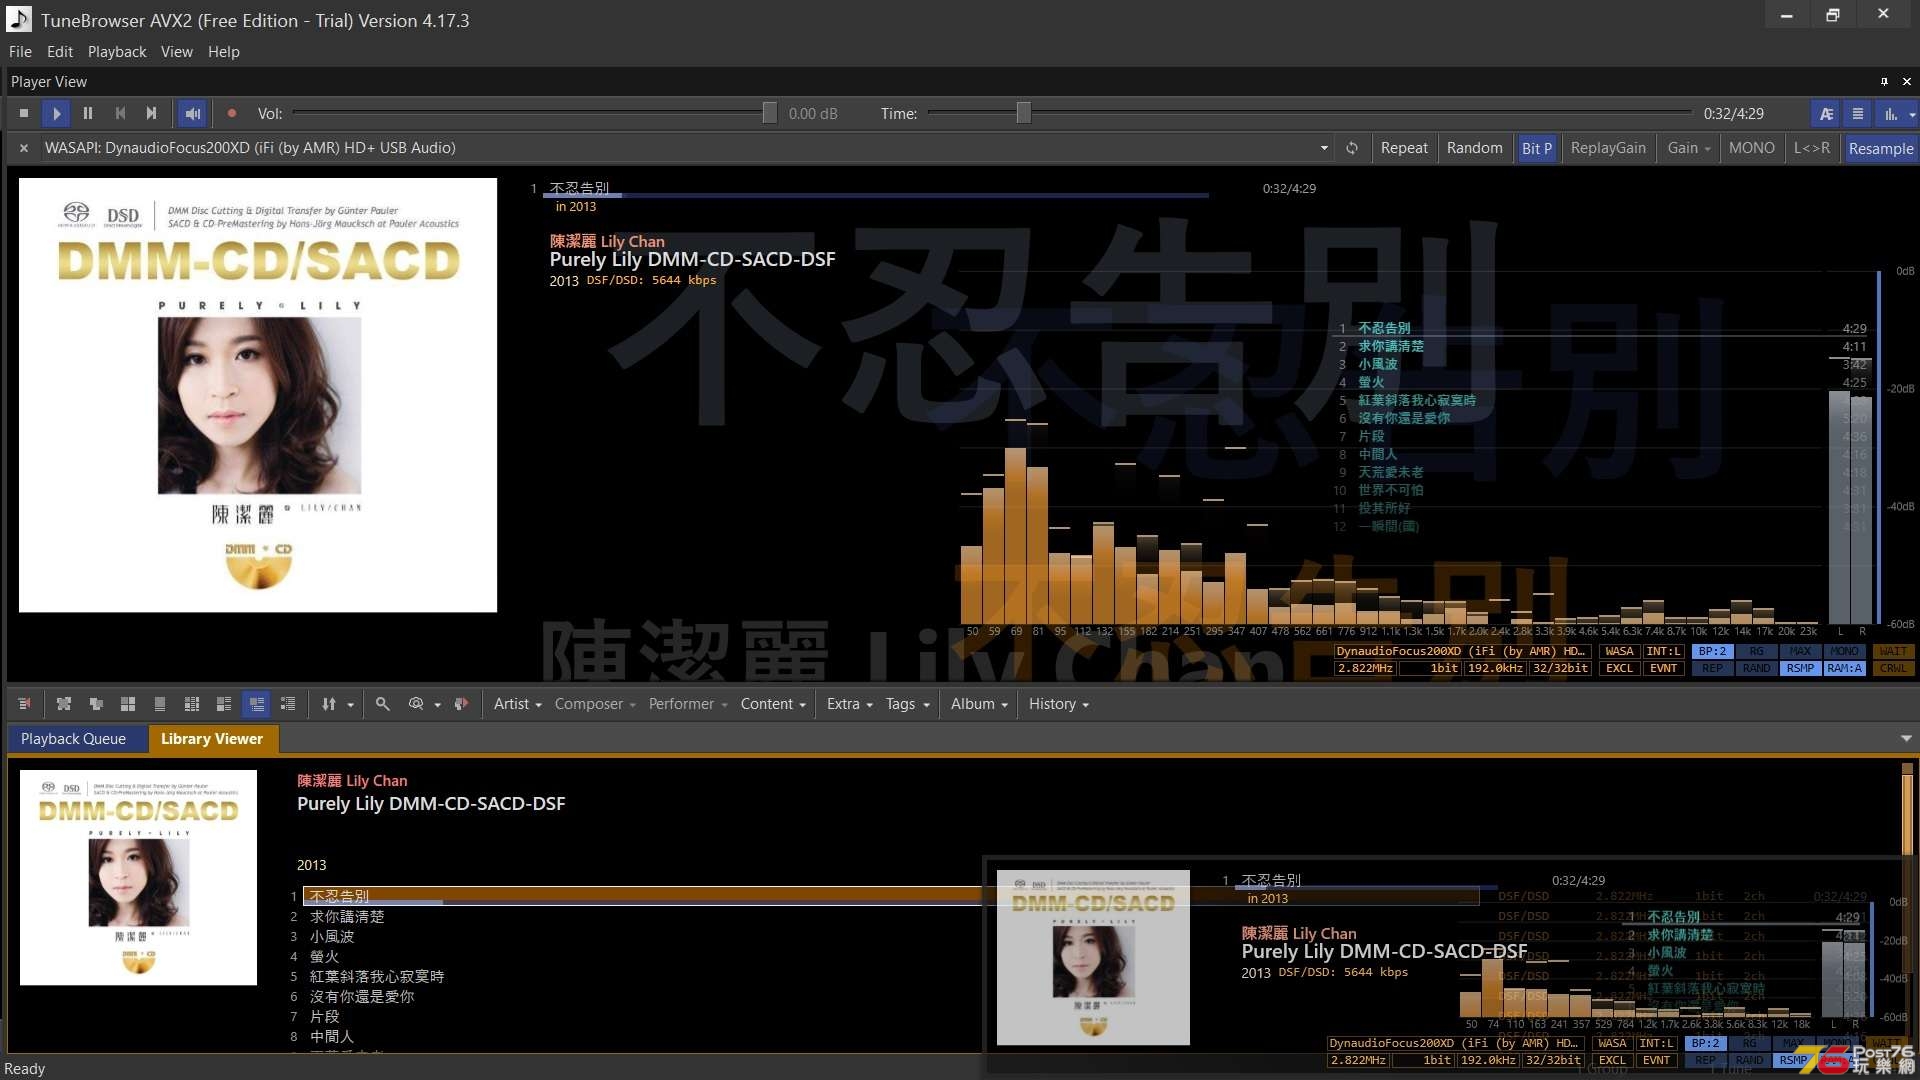1920x1080 pixels.
Task: Select the single column list view icon
Action: tap(160, 704)
